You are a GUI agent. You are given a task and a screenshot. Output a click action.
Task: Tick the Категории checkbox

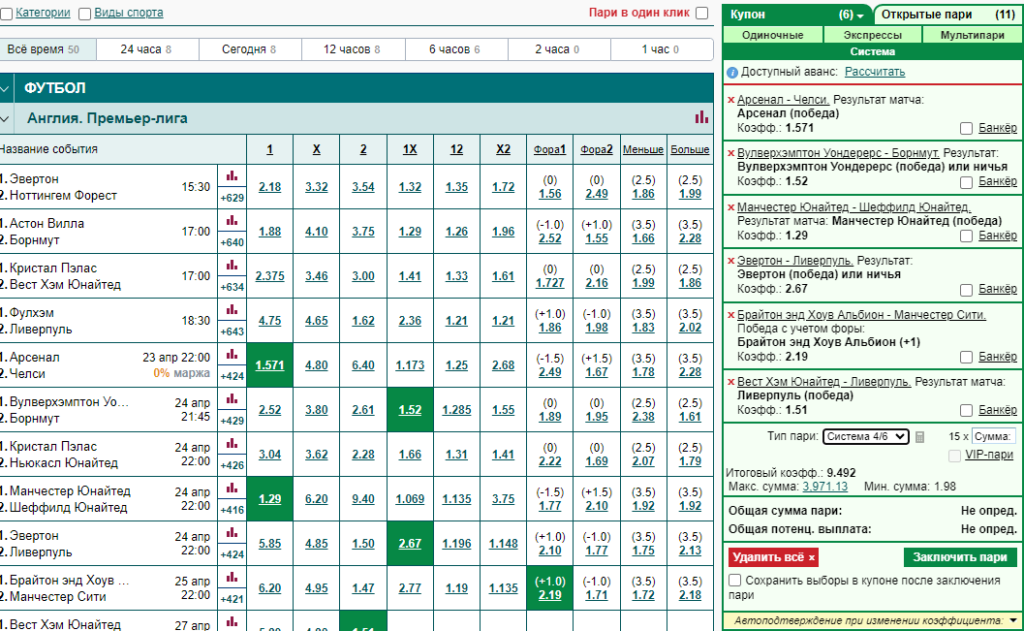pos(7,14)
